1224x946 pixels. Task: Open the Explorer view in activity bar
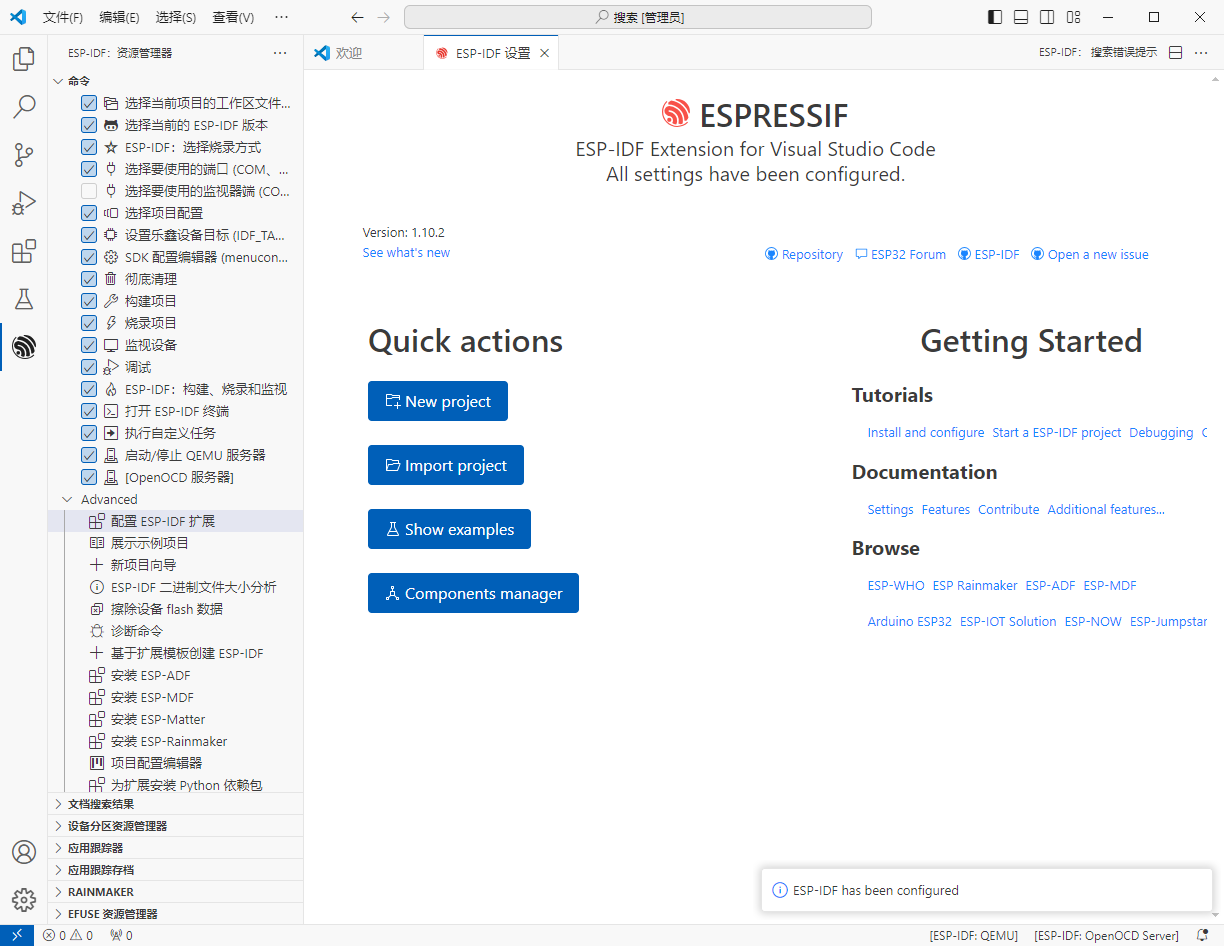(24, 59)
